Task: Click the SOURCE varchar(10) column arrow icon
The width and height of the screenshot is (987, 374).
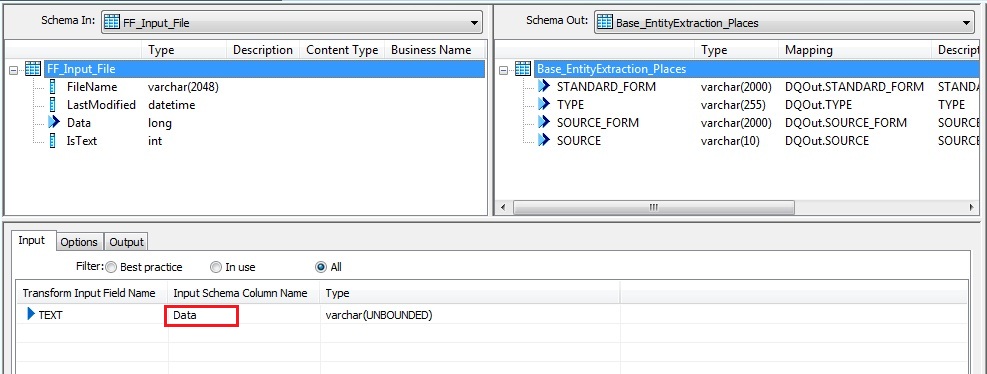Action: tap(544, 140)
